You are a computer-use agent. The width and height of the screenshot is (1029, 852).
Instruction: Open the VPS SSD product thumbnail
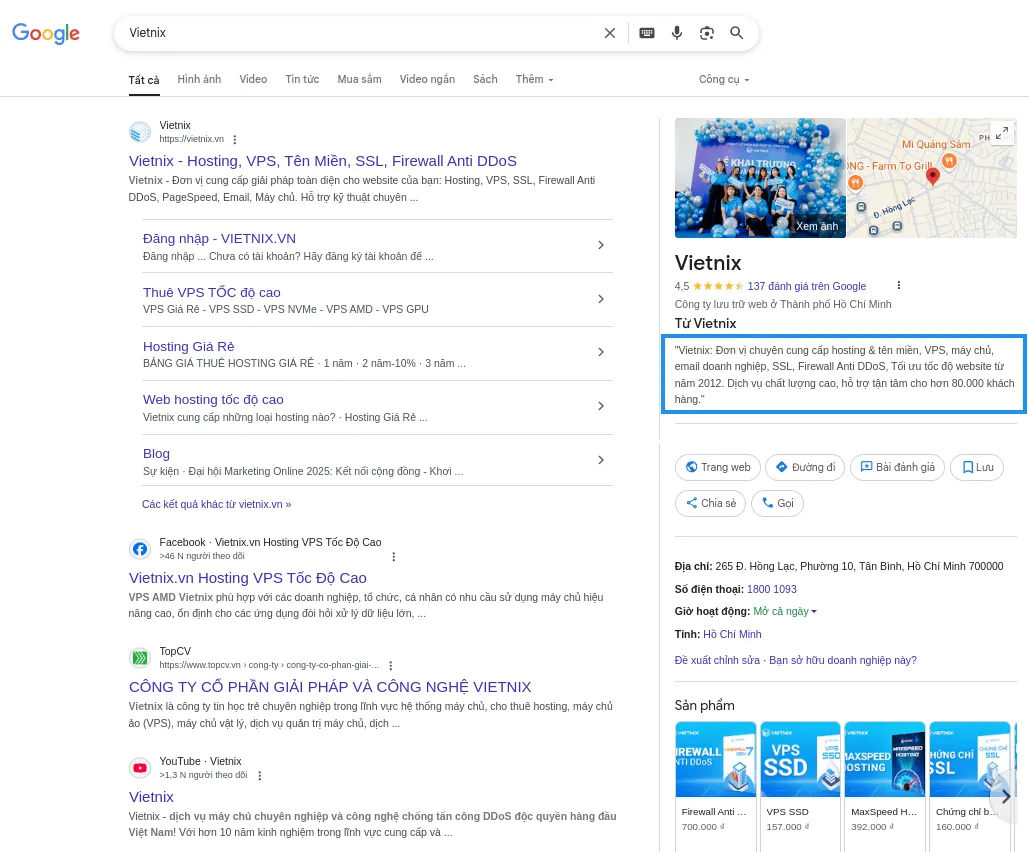(799, 759)
